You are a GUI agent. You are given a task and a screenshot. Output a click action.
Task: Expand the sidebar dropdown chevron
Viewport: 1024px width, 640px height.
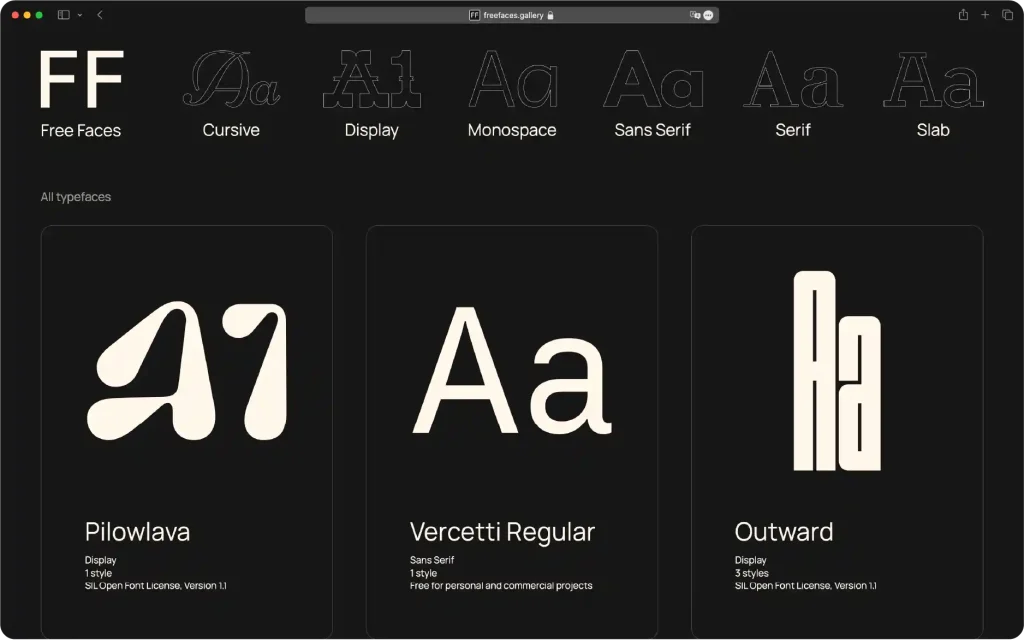[80, 15]
